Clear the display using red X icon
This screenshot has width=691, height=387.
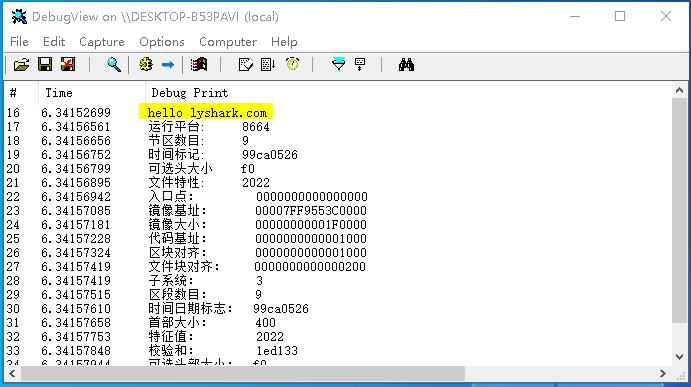pos(68,65)
